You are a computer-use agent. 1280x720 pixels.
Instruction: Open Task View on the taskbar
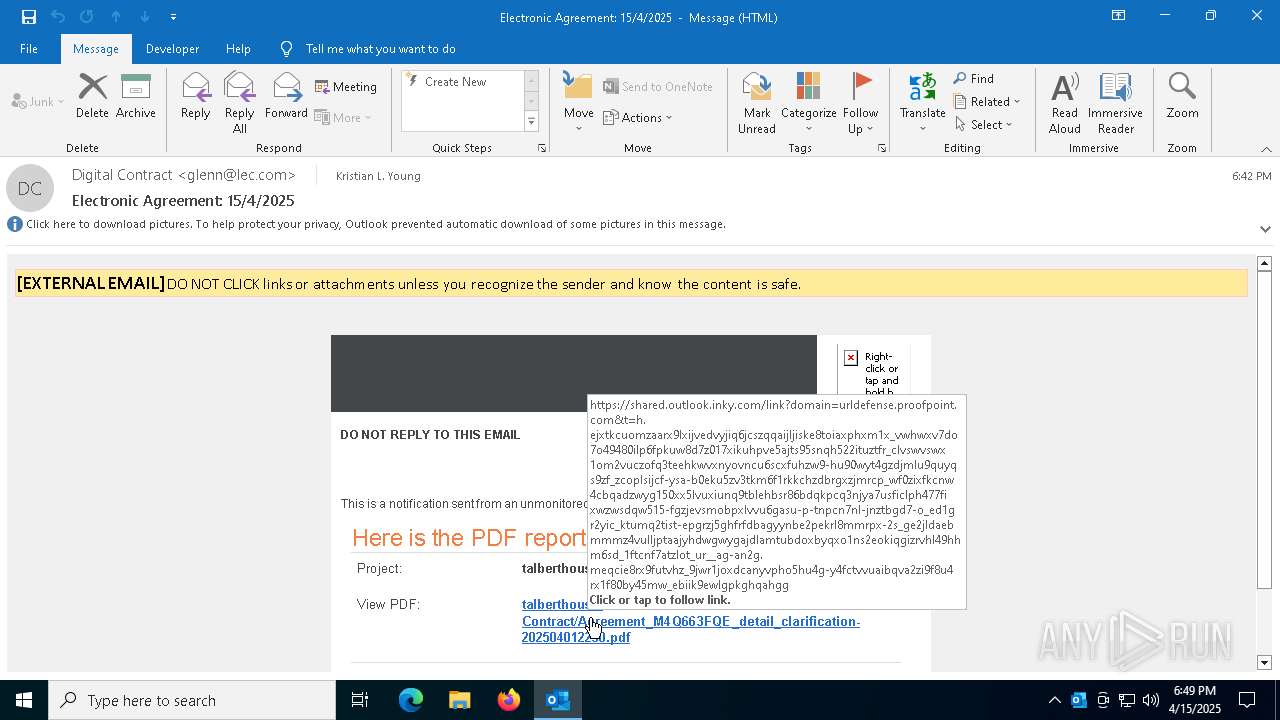360,700
